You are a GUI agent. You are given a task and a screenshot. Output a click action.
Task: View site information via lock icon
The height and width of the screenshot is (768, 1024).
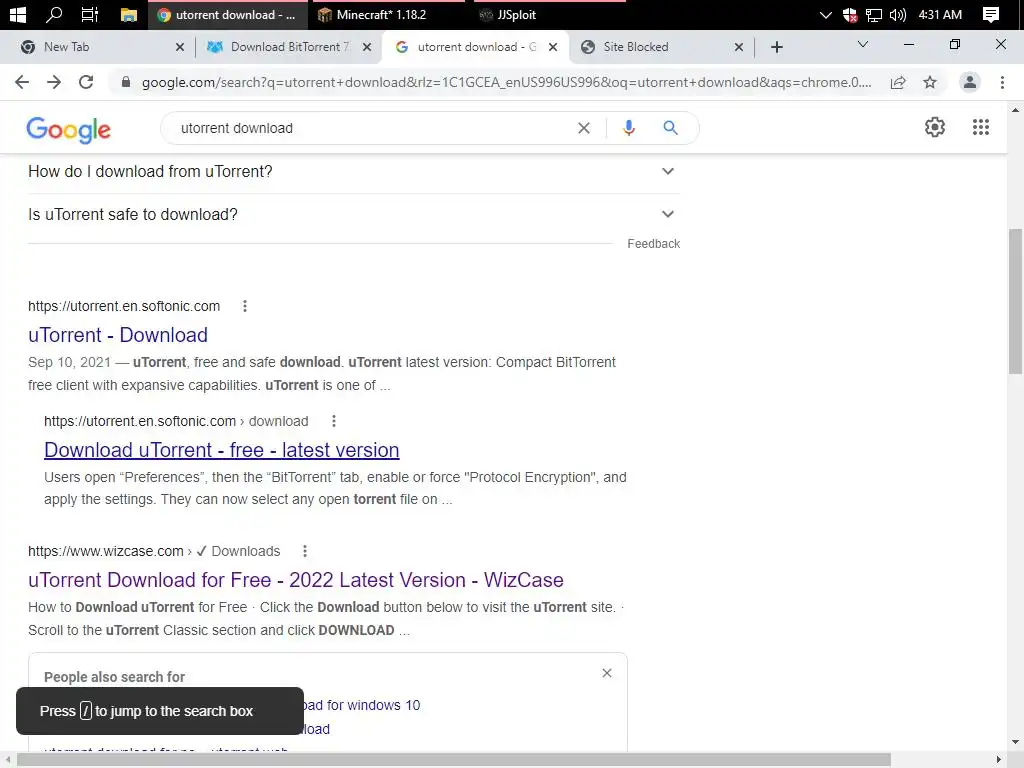(x=126, y=82)
